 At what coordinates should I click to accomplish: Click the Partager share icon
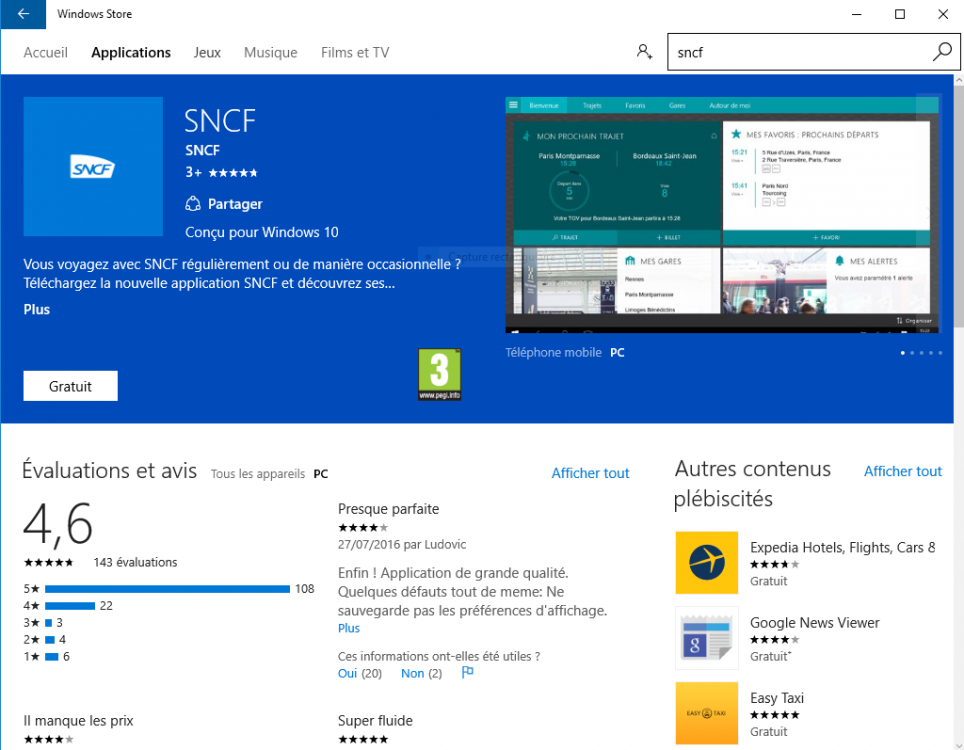tap(194, 204)
